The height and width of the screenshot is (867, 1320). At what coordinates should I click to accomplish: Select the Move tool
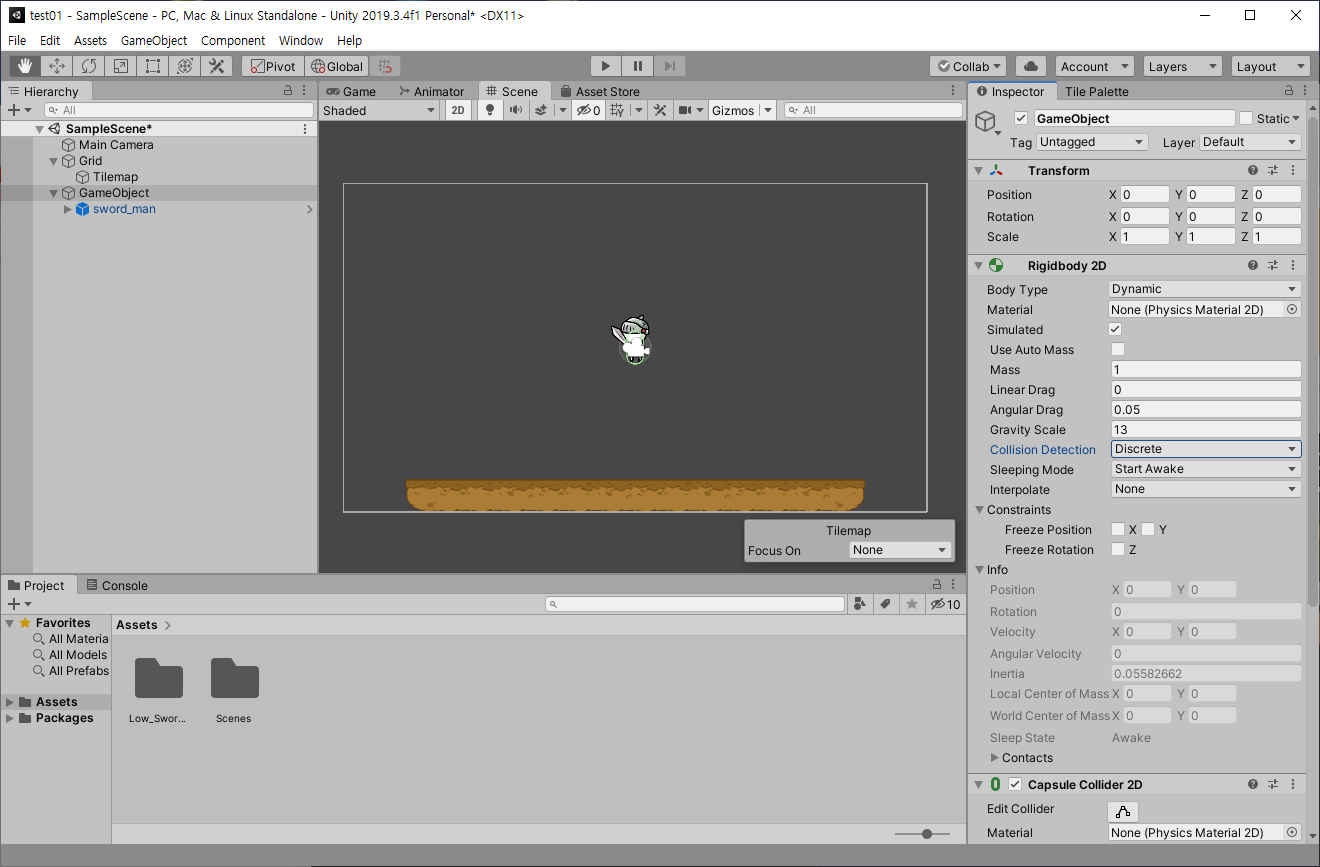[x=56, y=65]
